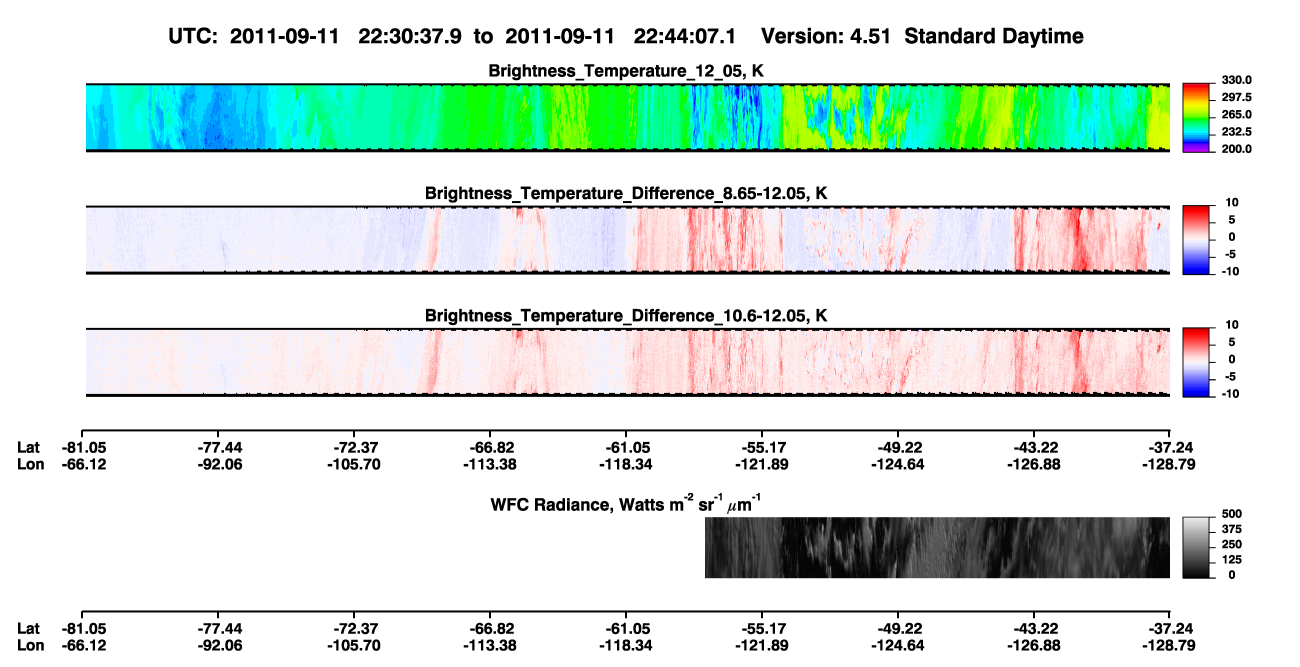This screenshot has height=667, width=1300.
Task: Click the 200.0 color bar label
Action: point(1237,149)
